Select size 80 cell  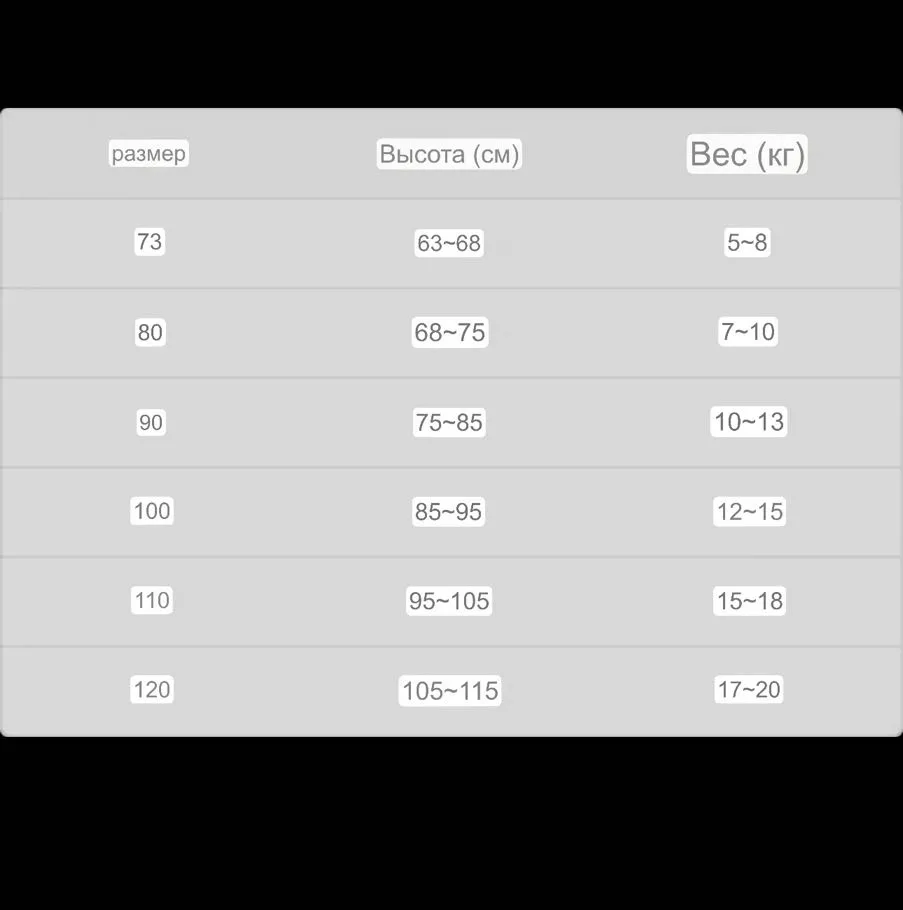pyautogui.click(x=150, y=332)
